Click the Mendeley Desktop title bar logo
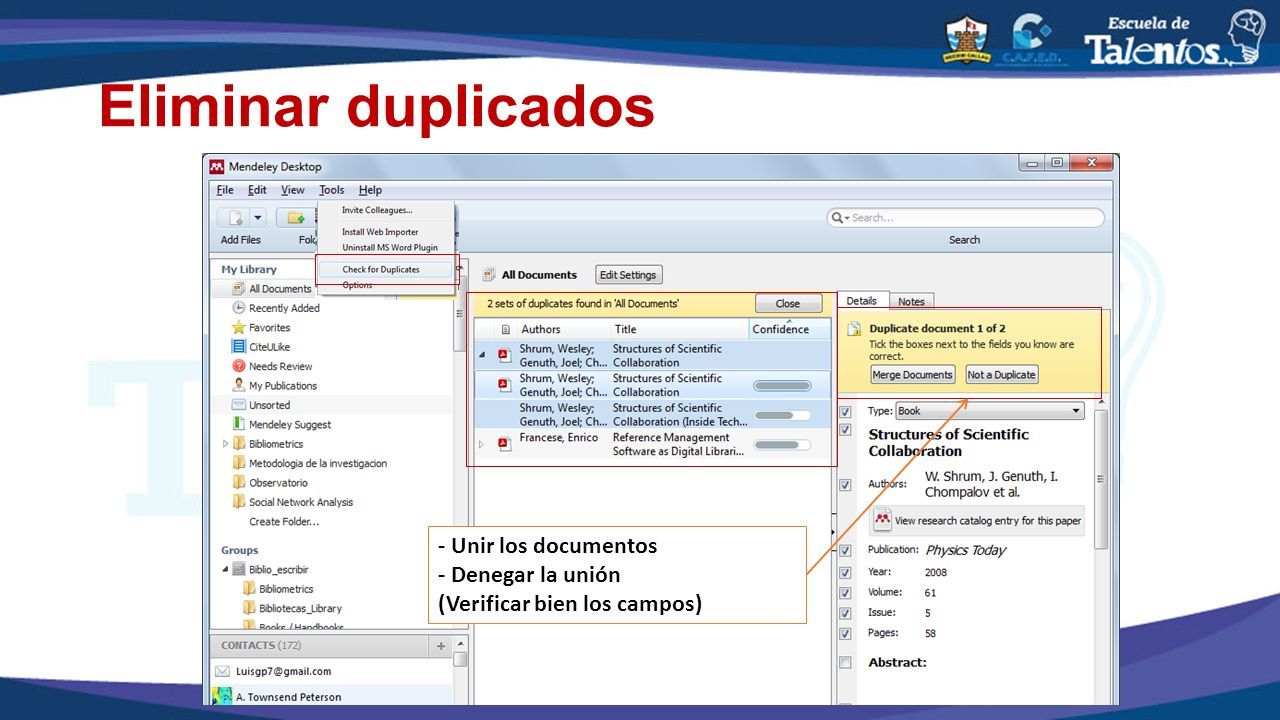Viewport: 1280px width, 720px height. 216,166
